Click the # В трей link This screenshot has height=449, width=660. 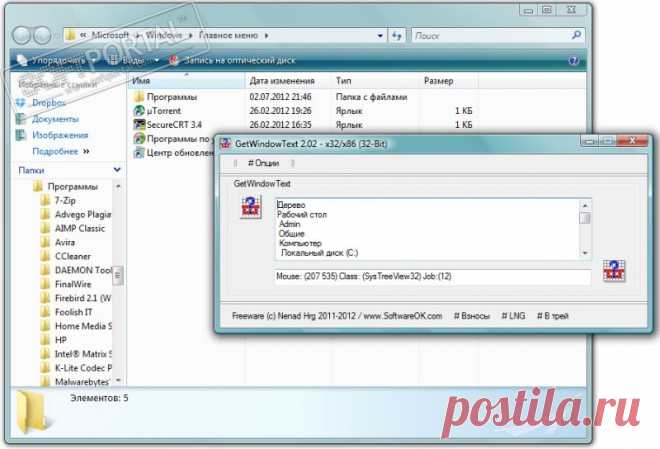pyautogui.click(x=553, y=316)
